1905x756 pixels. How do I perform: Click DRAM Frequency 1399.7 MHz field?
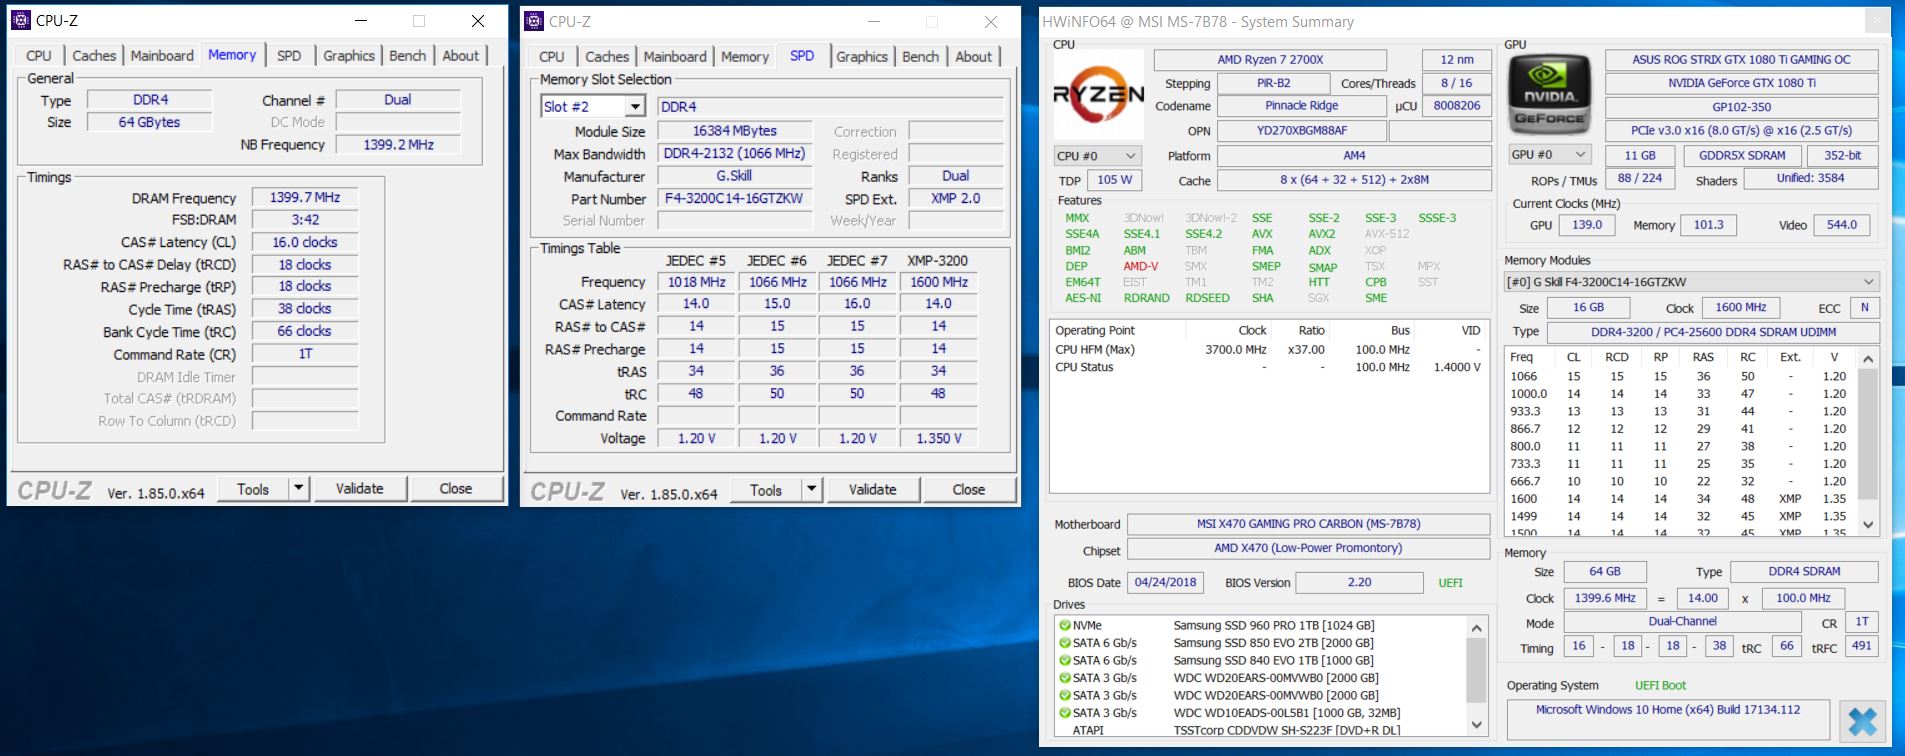tap(305, 198)
